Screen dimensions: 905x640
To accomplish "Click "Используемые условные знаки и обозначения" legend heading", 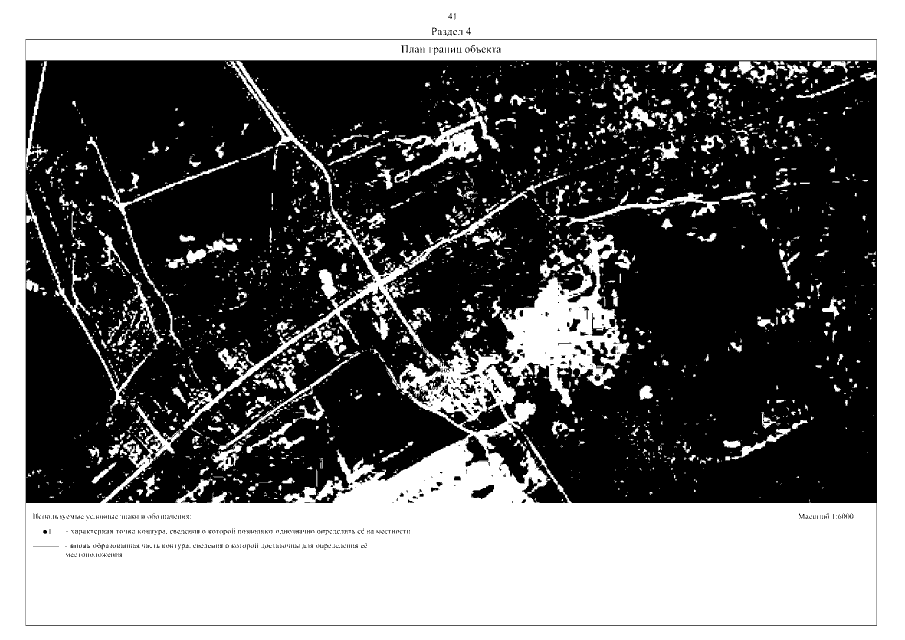I will (110, 517).
